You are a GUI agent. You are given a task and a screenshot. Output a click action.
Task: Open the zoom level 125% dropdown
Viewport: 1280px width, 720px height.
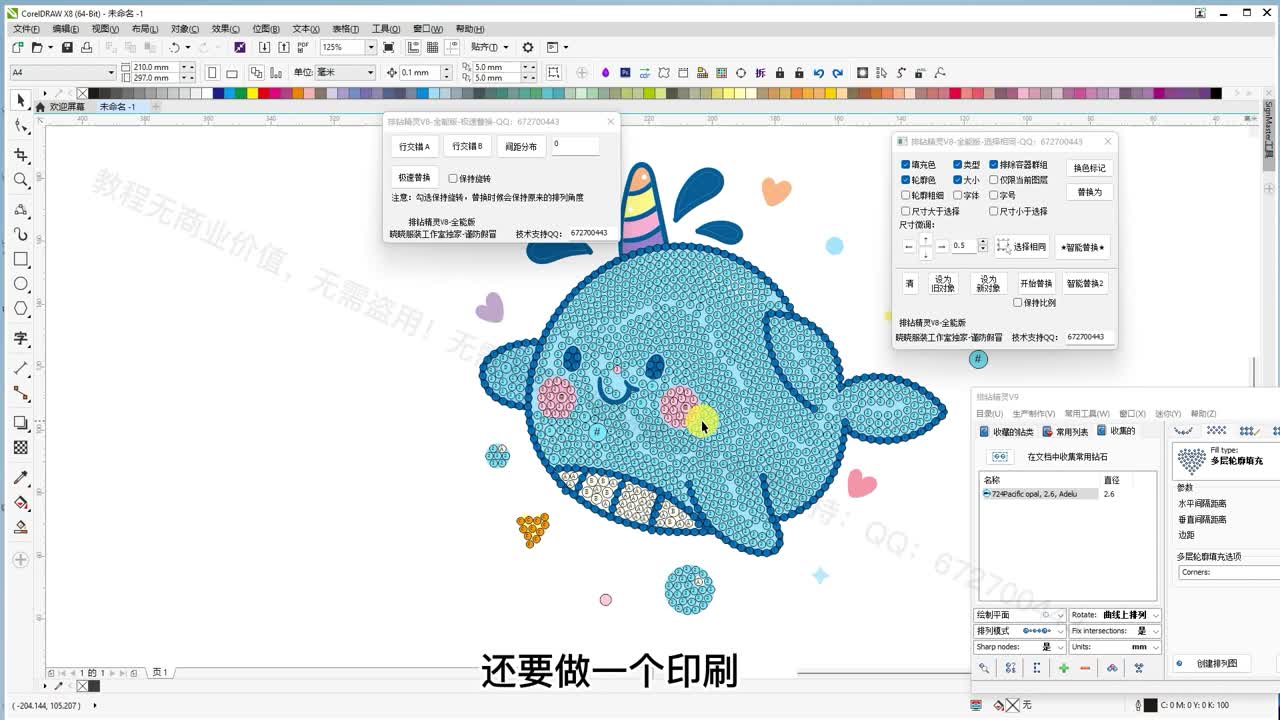click(x=371, y=47)
